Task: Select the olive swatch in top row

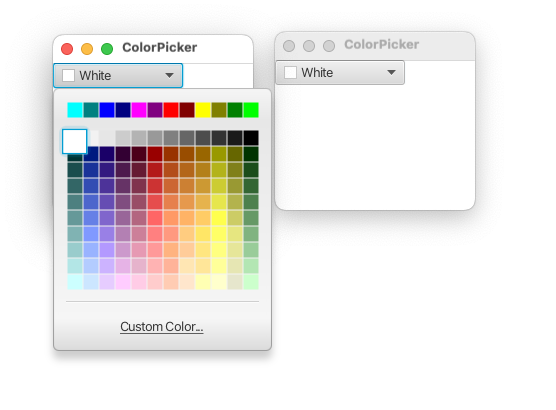Action: tap(219, 110)
